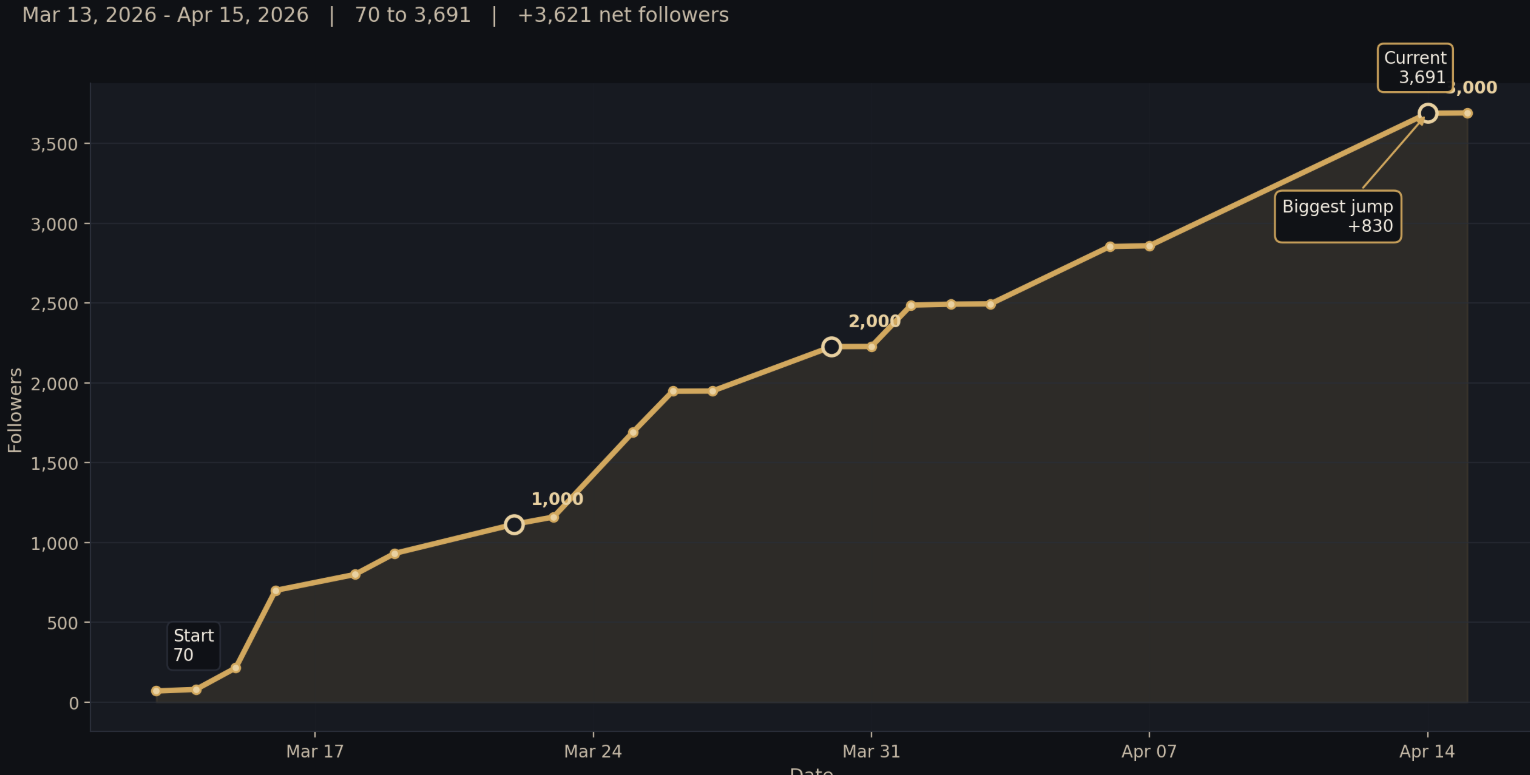Image resolution: width=1530 pixels, height=775 pixels.
Task: Click the Apr 07 axis label
Action: pyautogui.click(x=1149, y=751)
